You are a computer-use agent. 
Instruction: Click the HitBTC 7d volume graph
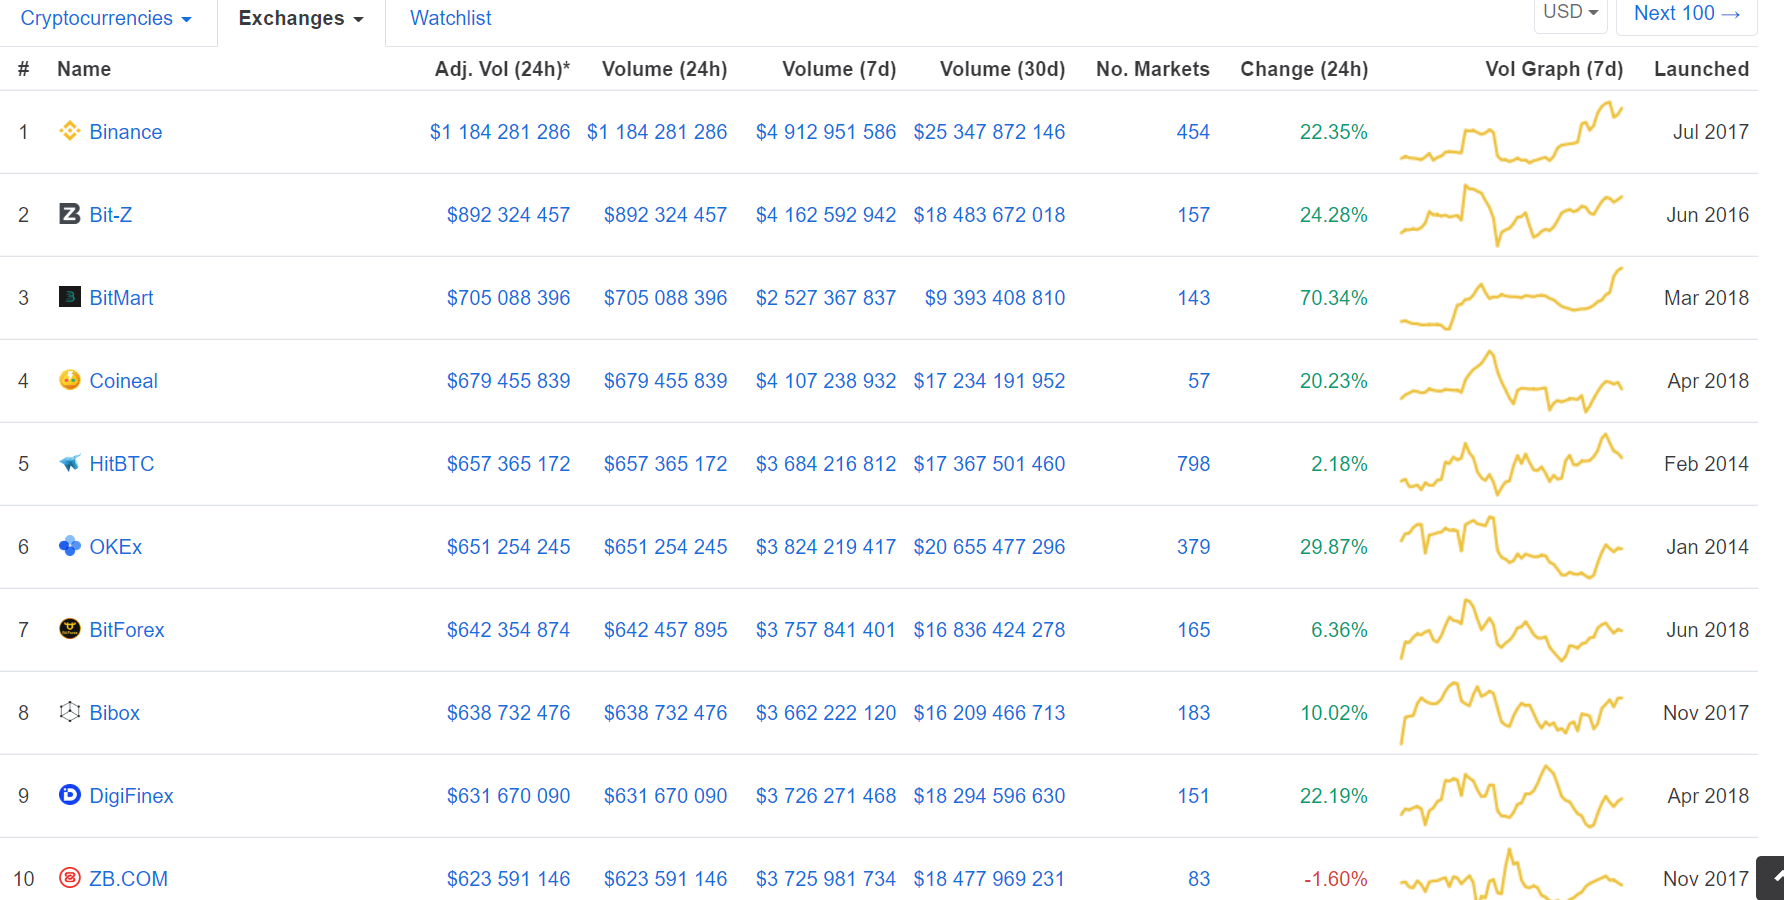coord(1511,464)
